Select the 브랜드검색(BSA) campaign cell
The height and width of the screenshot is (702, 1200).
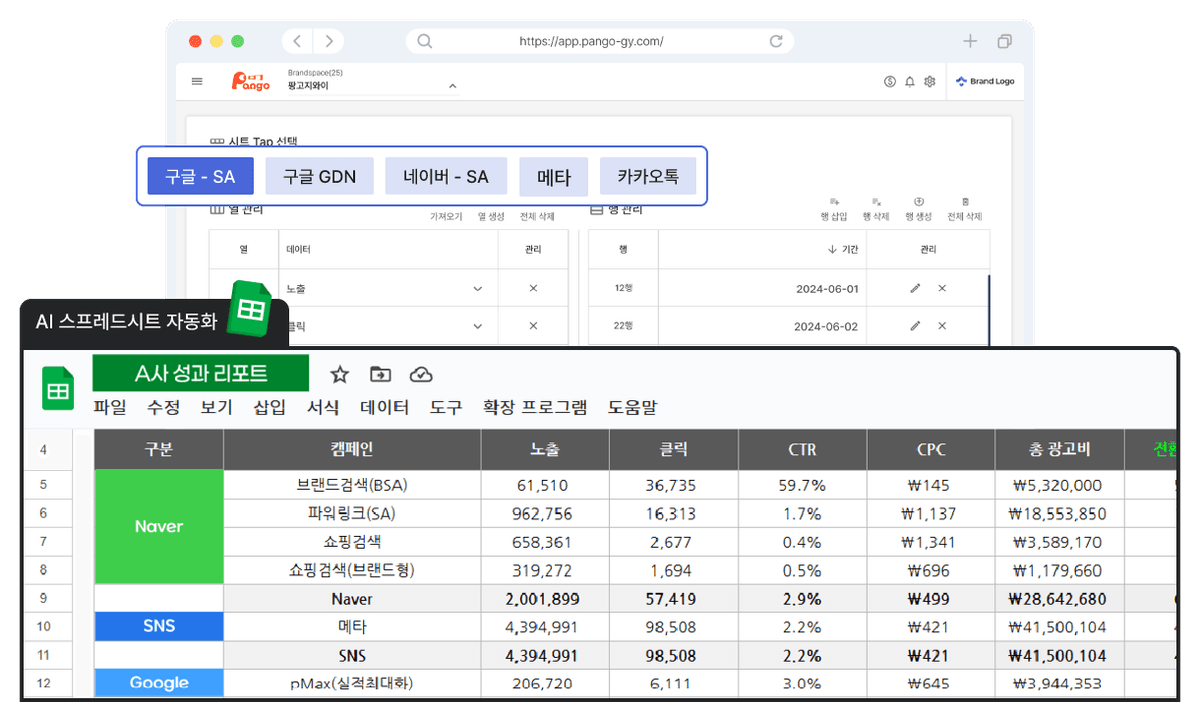point(352,485)
